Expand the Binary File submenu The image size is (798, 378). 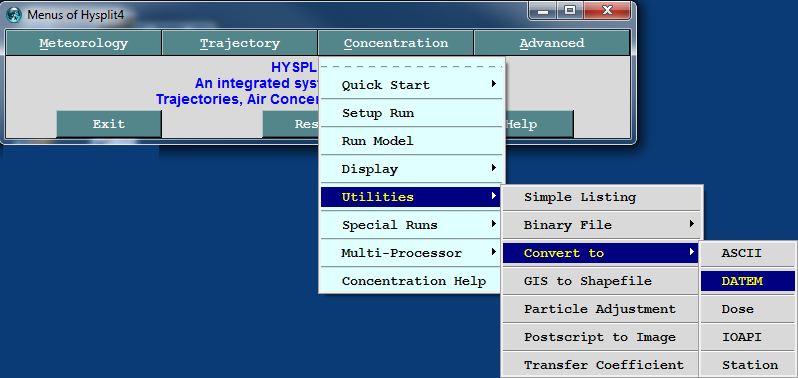(x=602, y=225)
